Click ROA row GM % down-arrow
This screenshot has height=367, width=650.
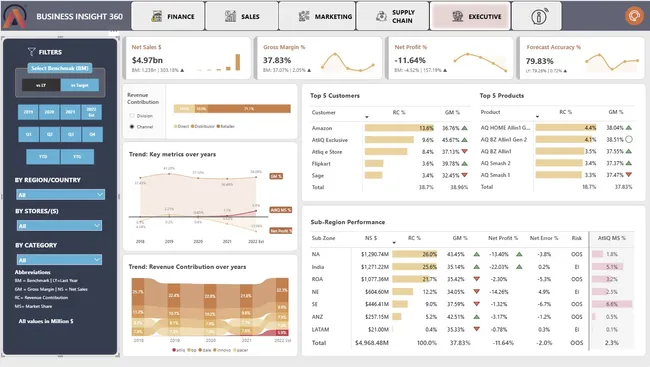coord(477,279)
